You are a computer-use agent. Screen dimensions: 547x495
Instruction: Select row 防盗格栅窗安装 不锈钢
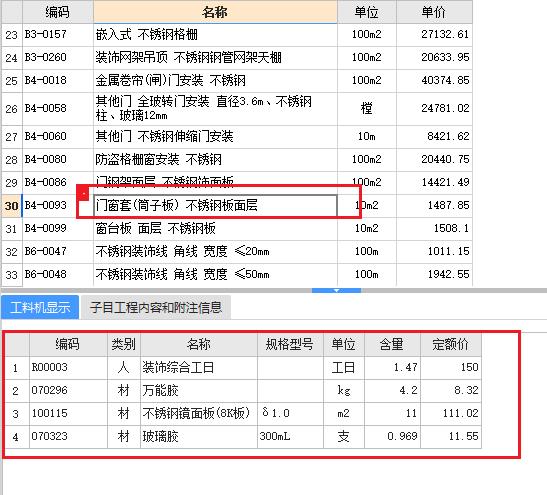(x=237, y=159)
